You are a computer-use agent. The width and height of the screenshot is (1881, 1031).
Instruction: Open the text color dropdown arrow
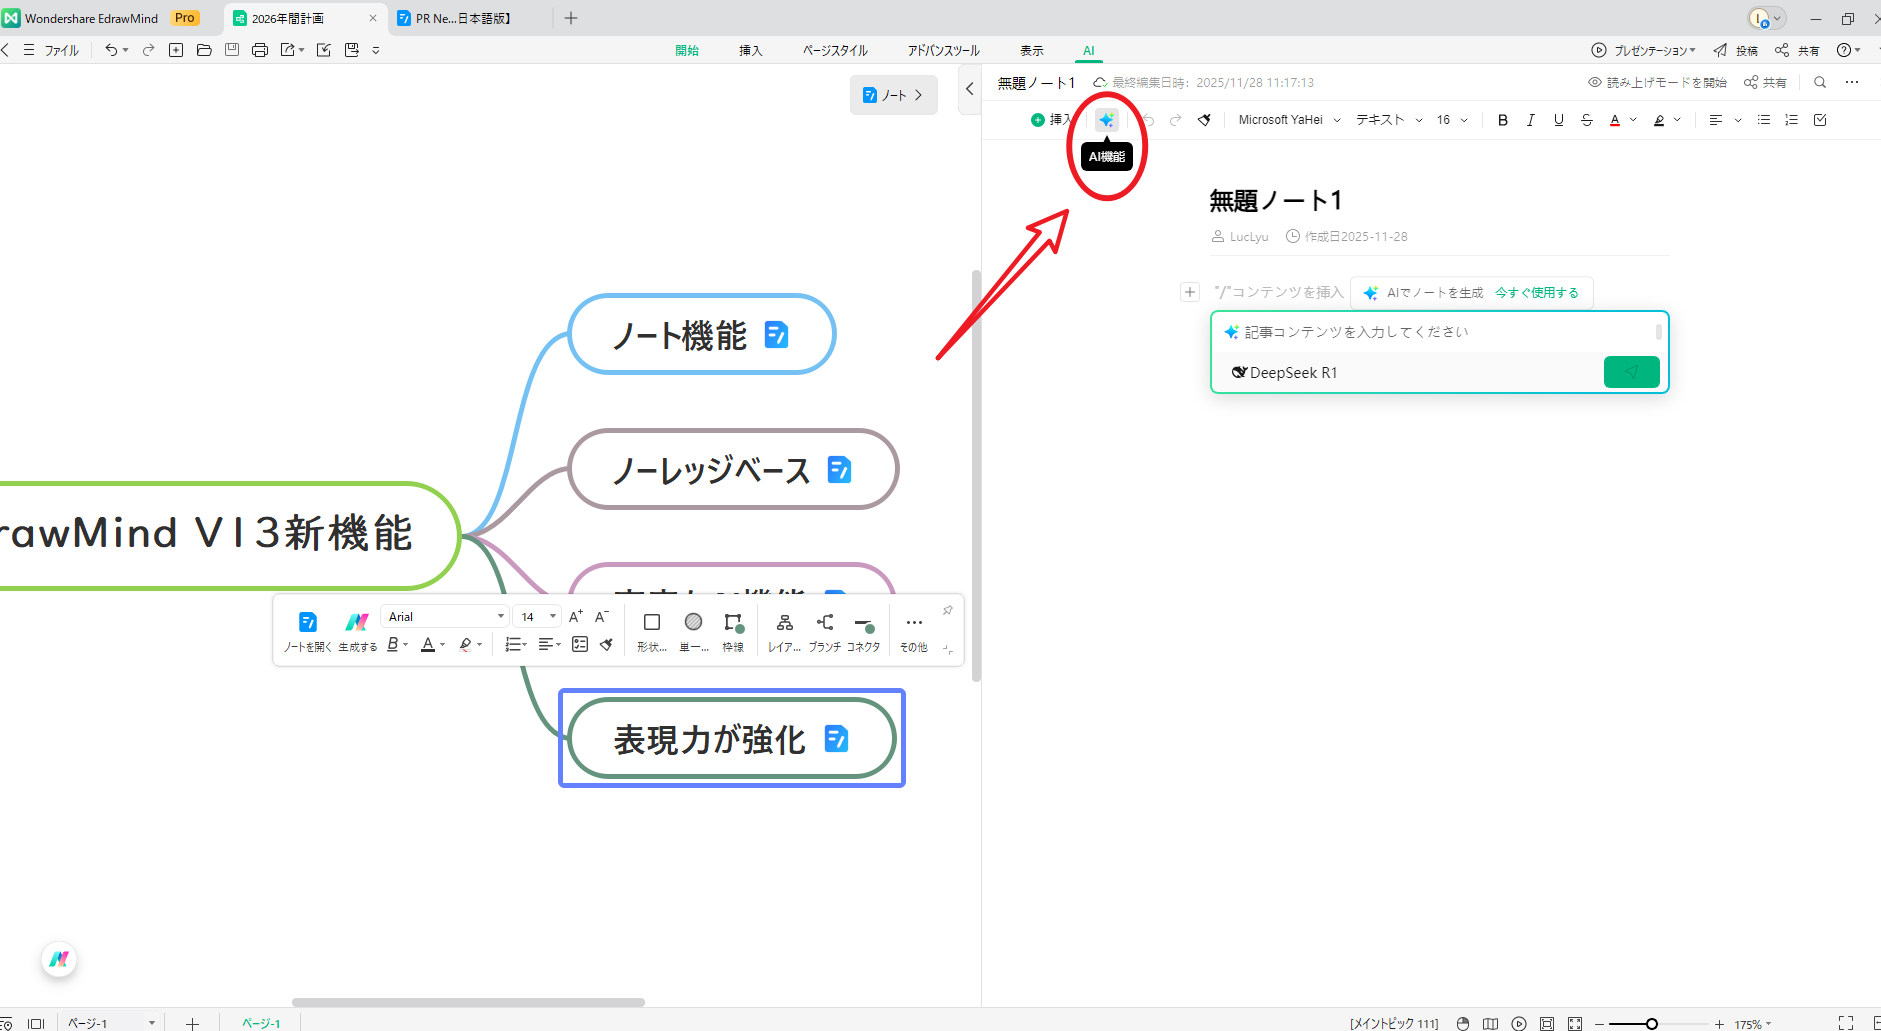click(1632, 120)
